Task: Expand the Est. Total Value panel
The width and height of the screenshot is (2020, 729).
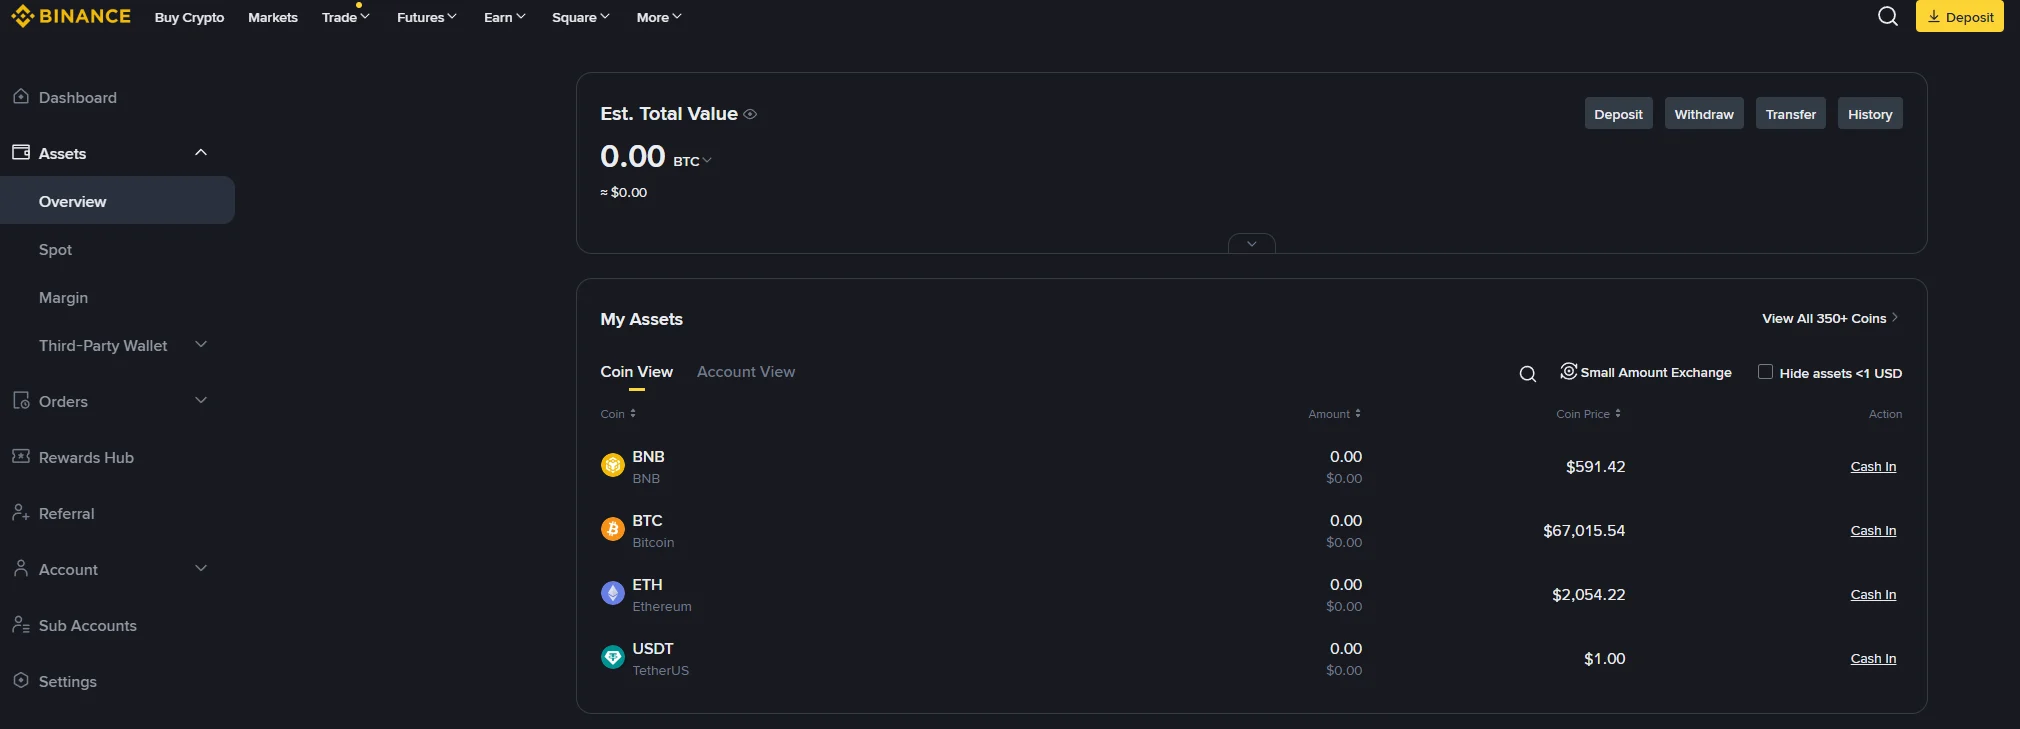Action: (1251, 244)
